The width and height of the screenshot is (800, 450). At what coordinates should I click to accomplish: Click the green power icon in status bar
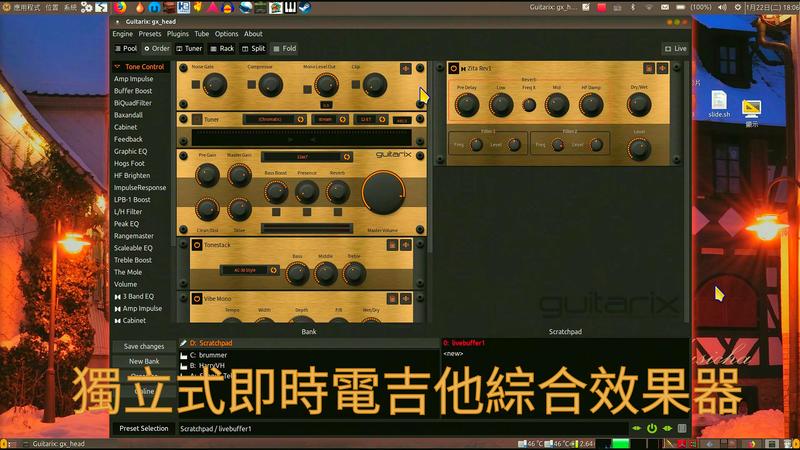[x=652, y=429]
